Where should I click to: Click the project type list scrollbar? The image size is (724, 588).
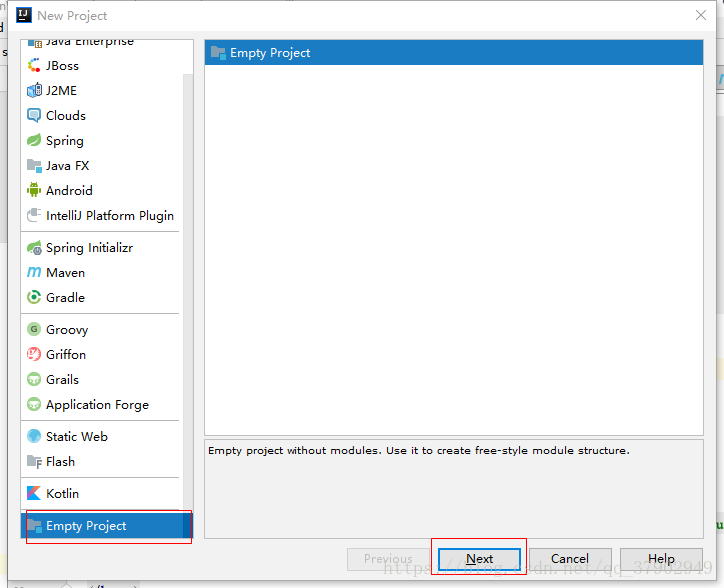click(188, 305)
